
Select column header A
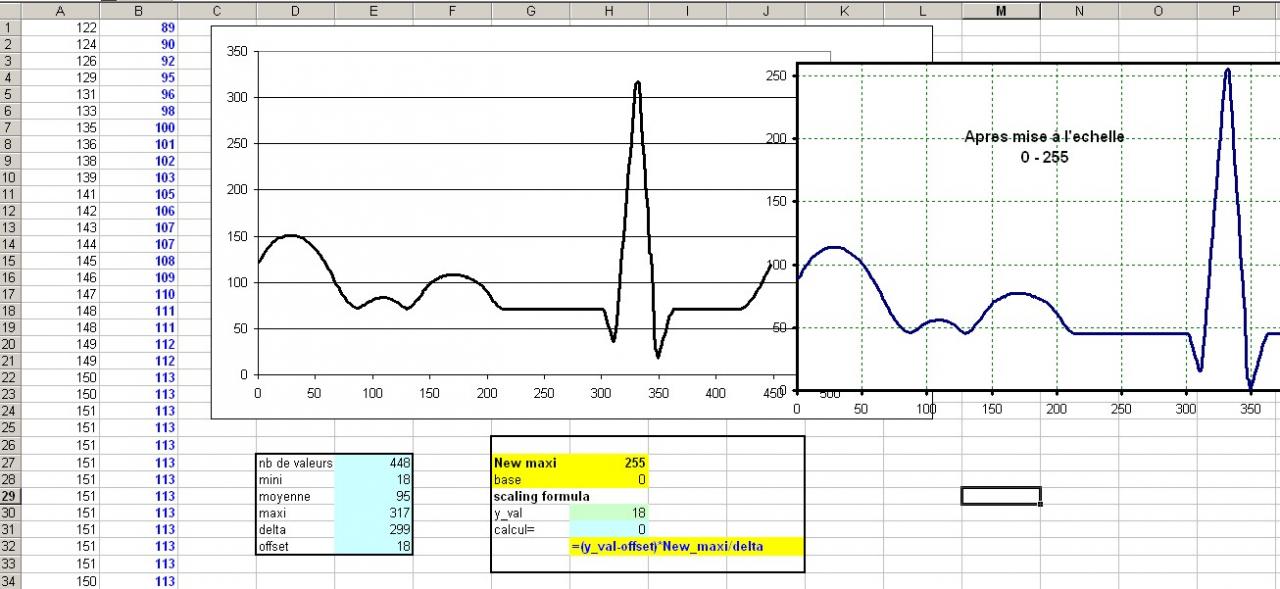pyautogui.click(x=60, y=10)
